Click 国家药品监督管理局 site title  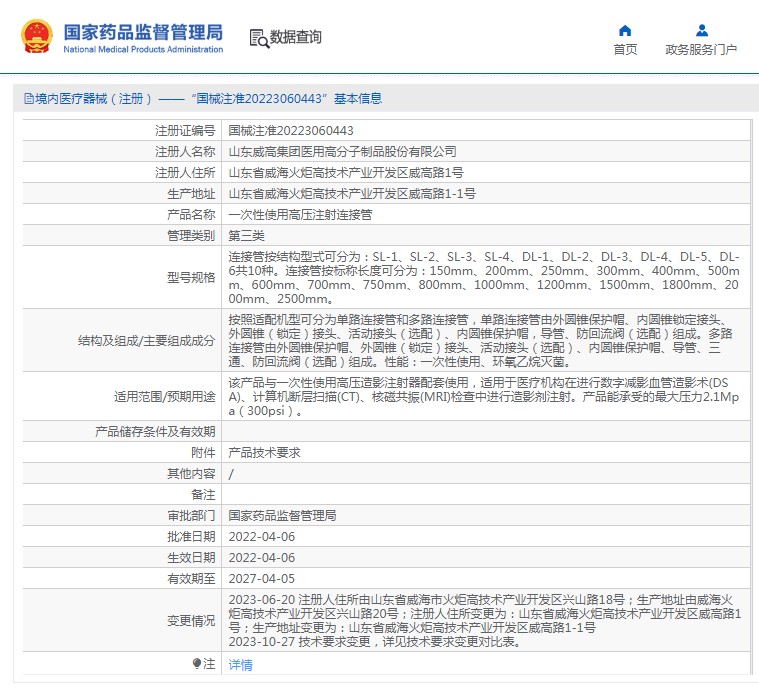[143, 32]
